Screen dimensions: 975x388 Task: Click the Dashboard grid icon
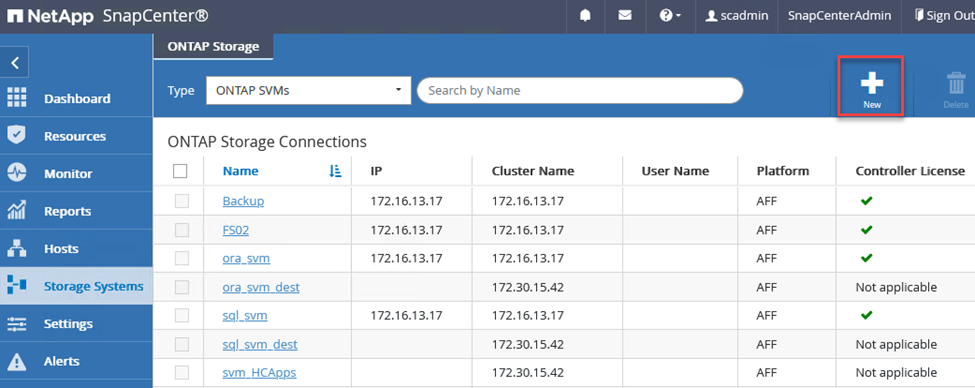click(x=17, y=98)
